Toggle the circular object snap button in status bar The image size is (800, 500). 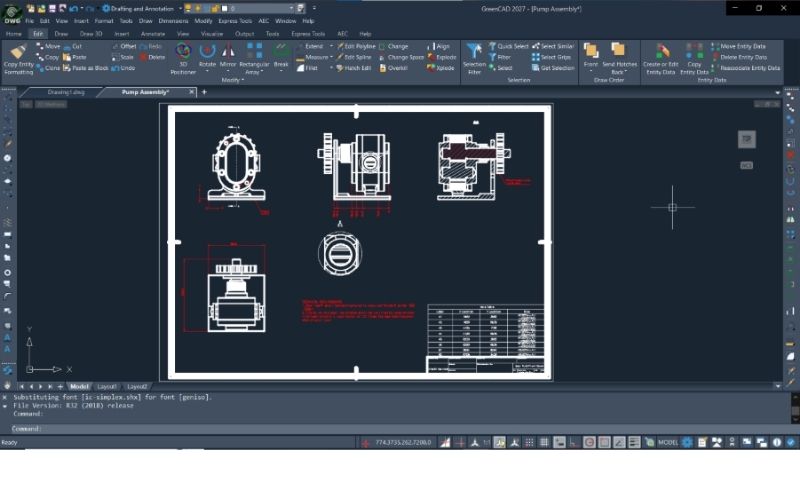[x=589, y=442]
